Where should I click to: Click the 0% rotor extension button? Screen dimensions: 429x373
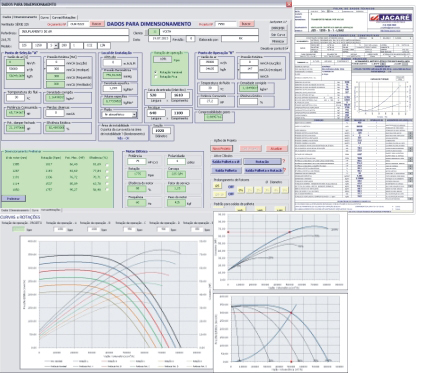[x=241, y=190]
